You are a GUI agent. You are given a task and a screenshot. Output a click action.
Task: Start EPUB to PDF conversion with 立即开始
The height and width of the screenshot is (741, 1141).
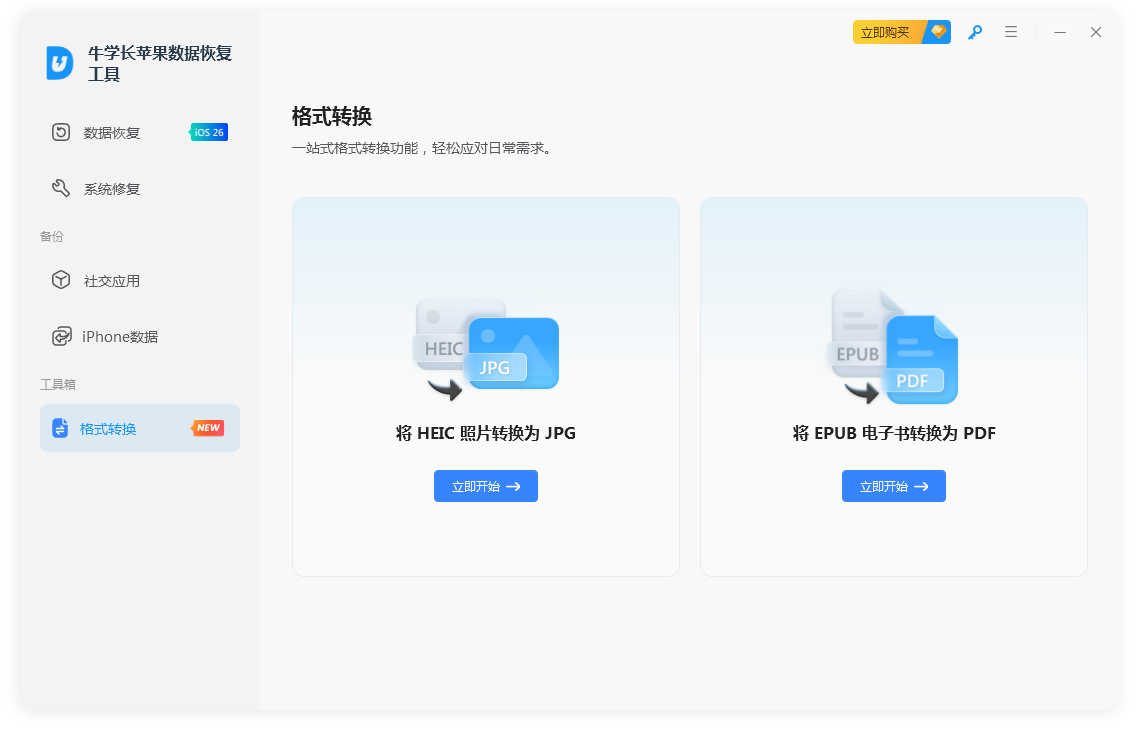tap(894, 486)
